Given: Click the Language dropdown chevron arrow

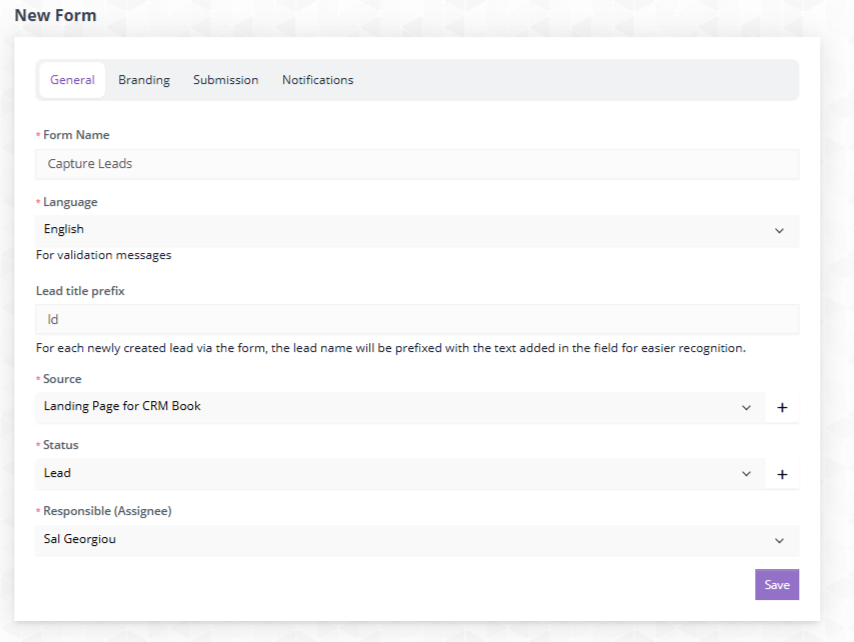Looking at the screenshot, I should (779, 231).
